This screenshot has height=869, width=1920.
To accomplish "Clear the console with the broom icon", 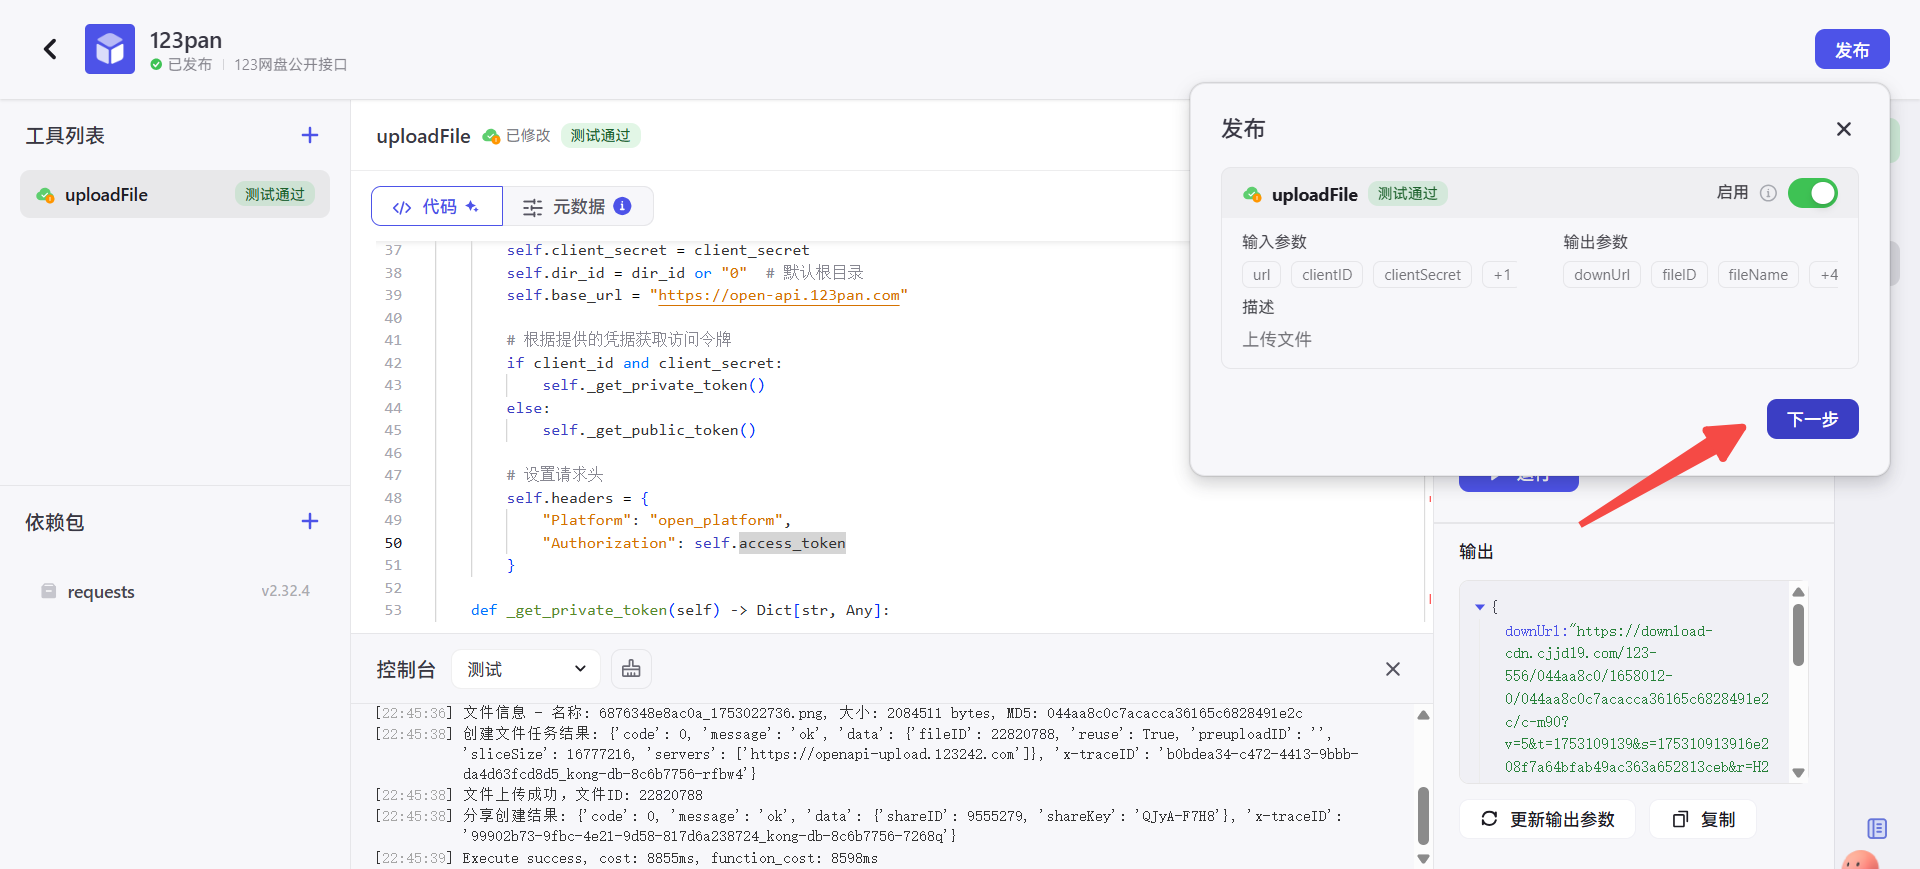I will (x=631, y=669).
